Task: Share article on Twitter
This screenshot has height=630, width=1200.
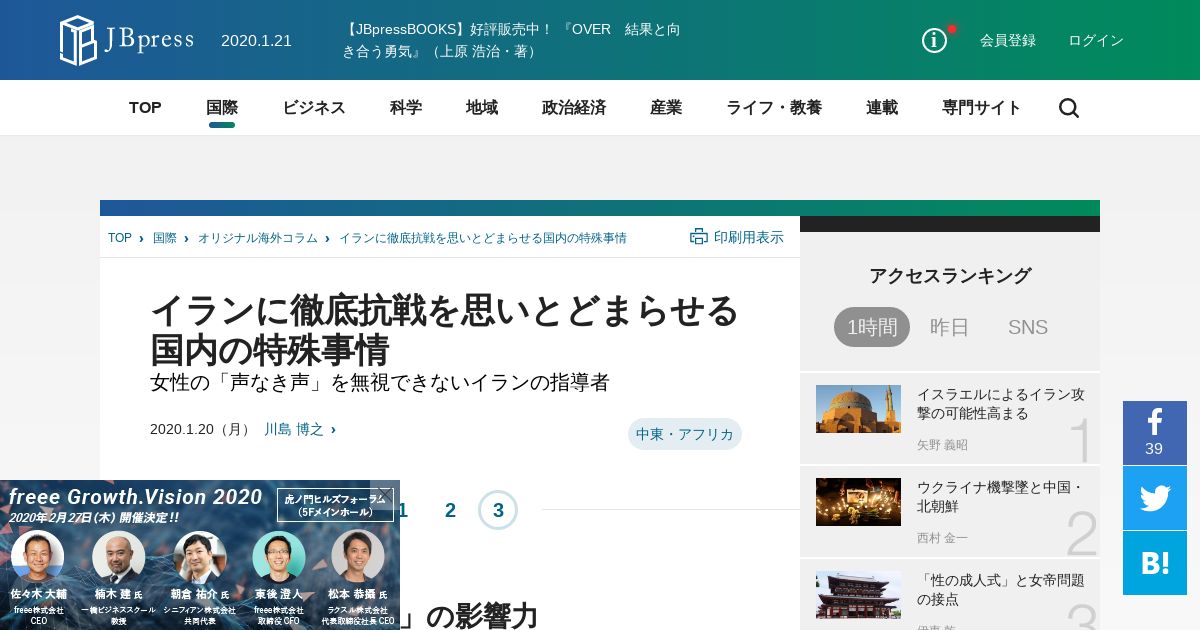Action: [x=1154, y=498]
